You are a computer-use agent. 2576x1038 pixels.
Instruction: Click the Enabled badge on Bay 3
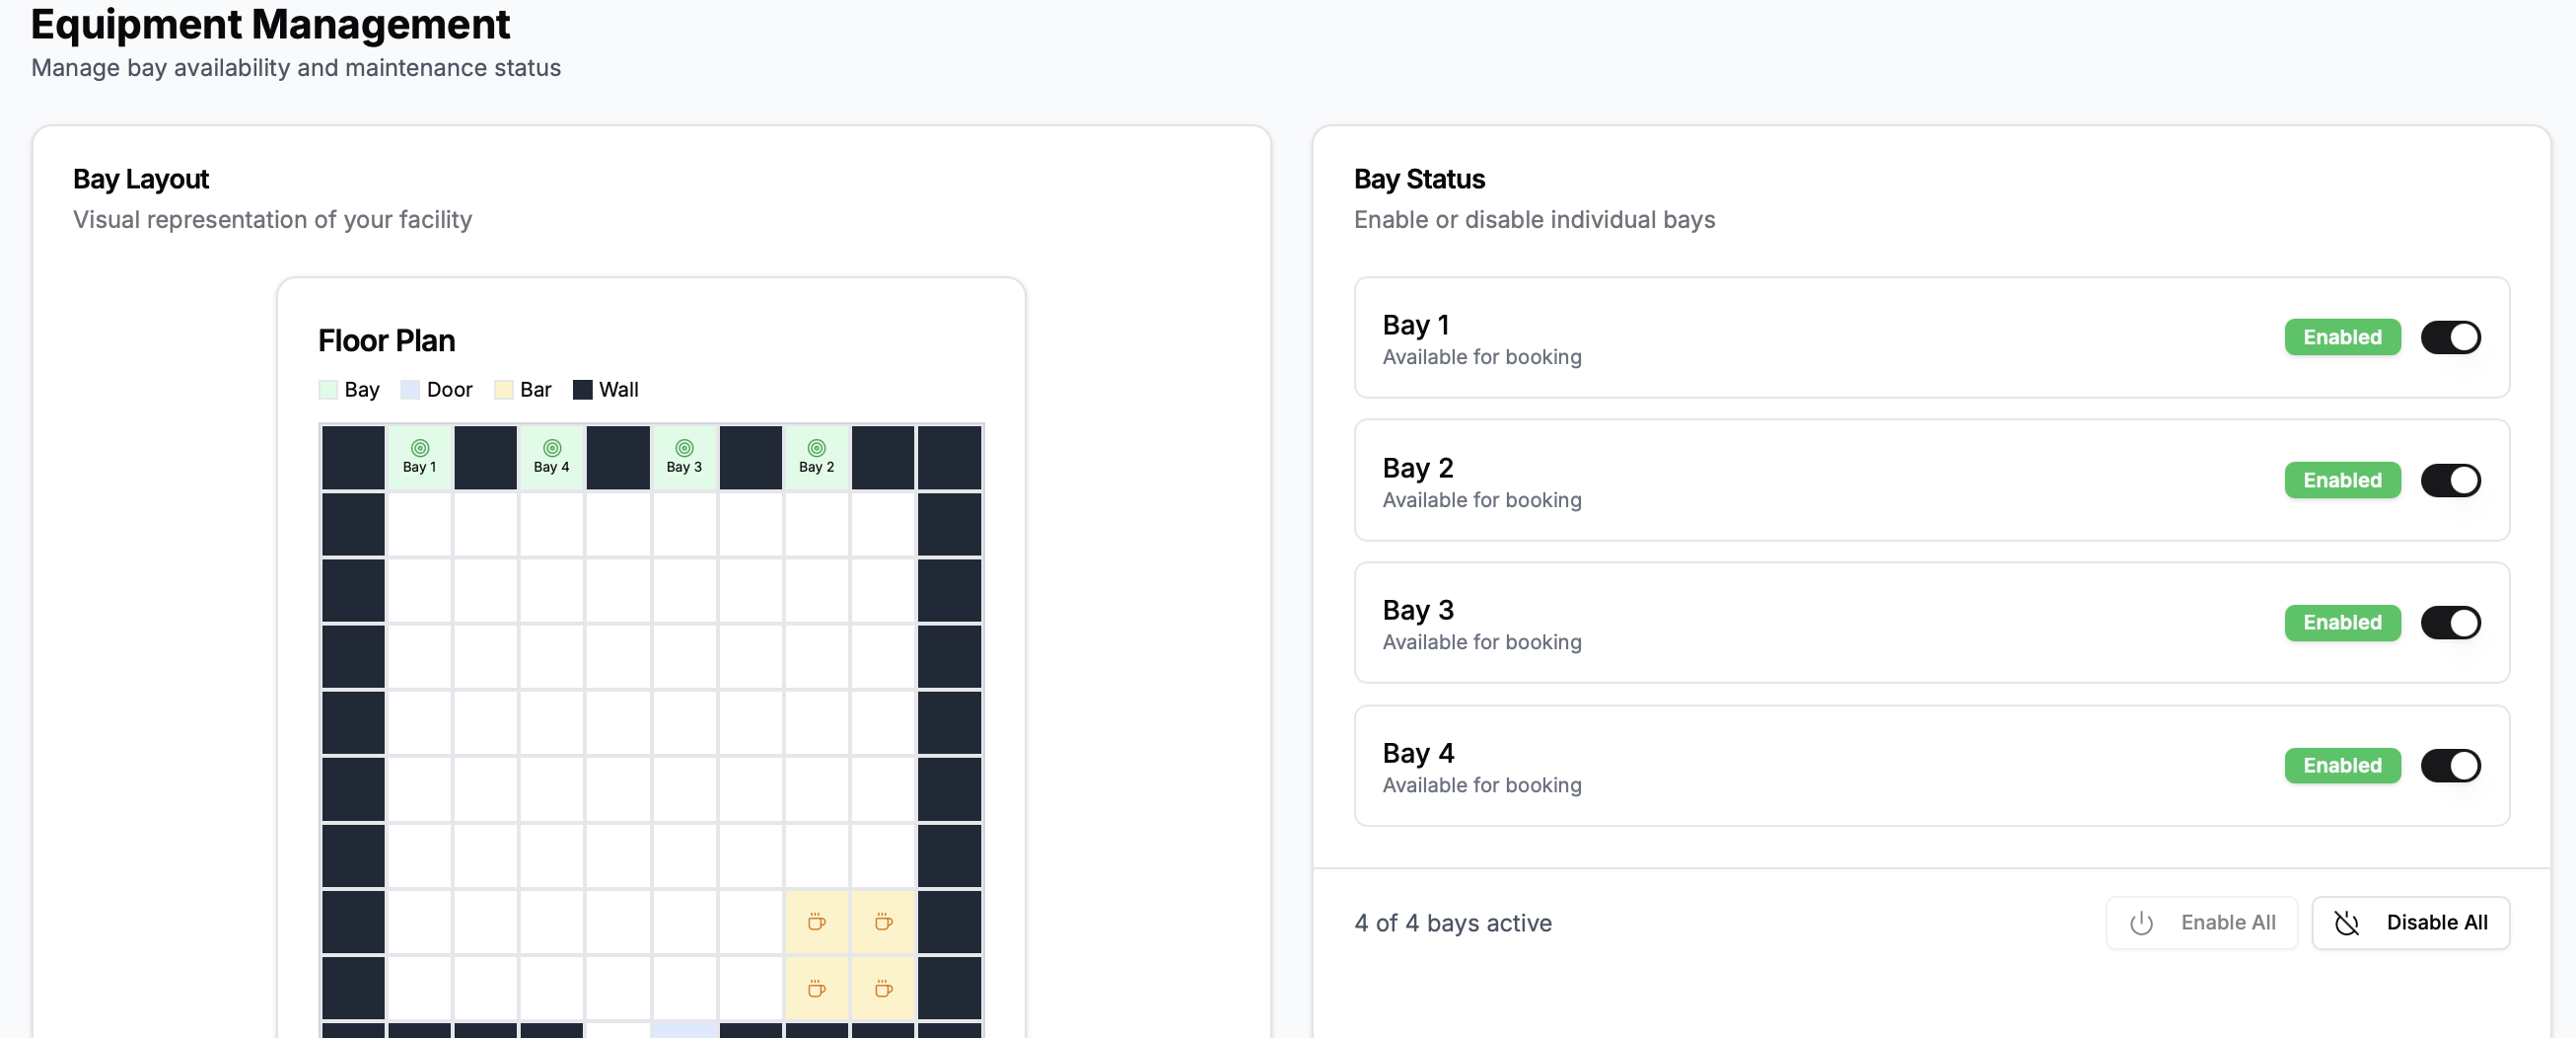point(2342,622)
